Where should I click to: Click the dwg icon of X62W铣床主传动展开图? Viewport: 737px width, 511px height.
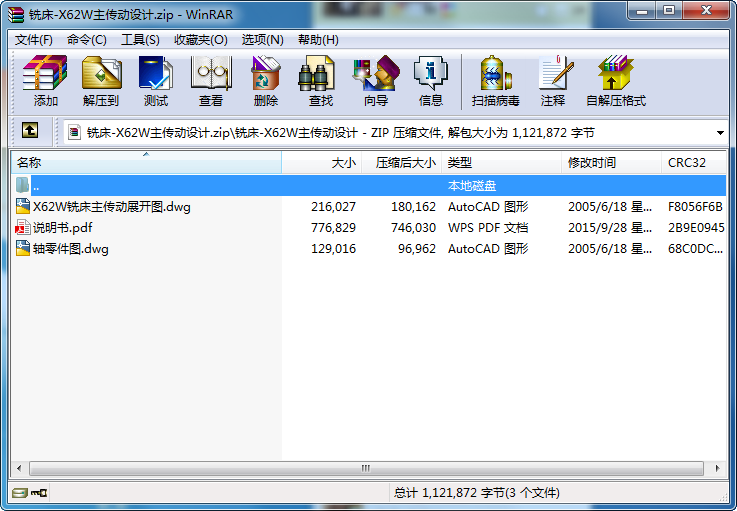pyautogui.click(x=23, y=206)
